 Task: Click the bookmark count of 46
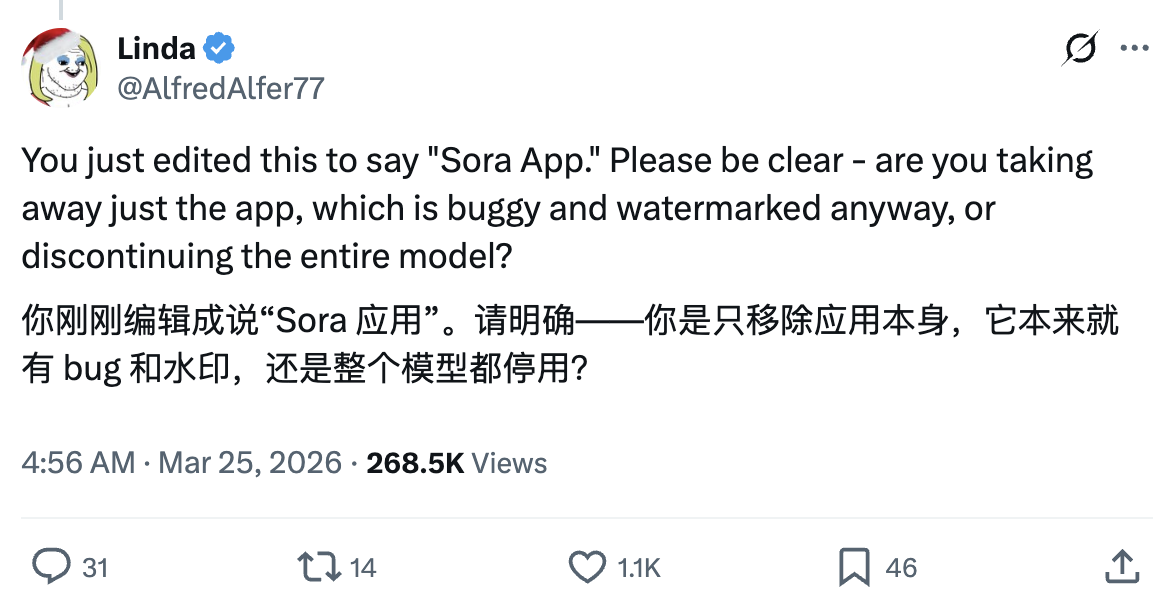point(900,568)
